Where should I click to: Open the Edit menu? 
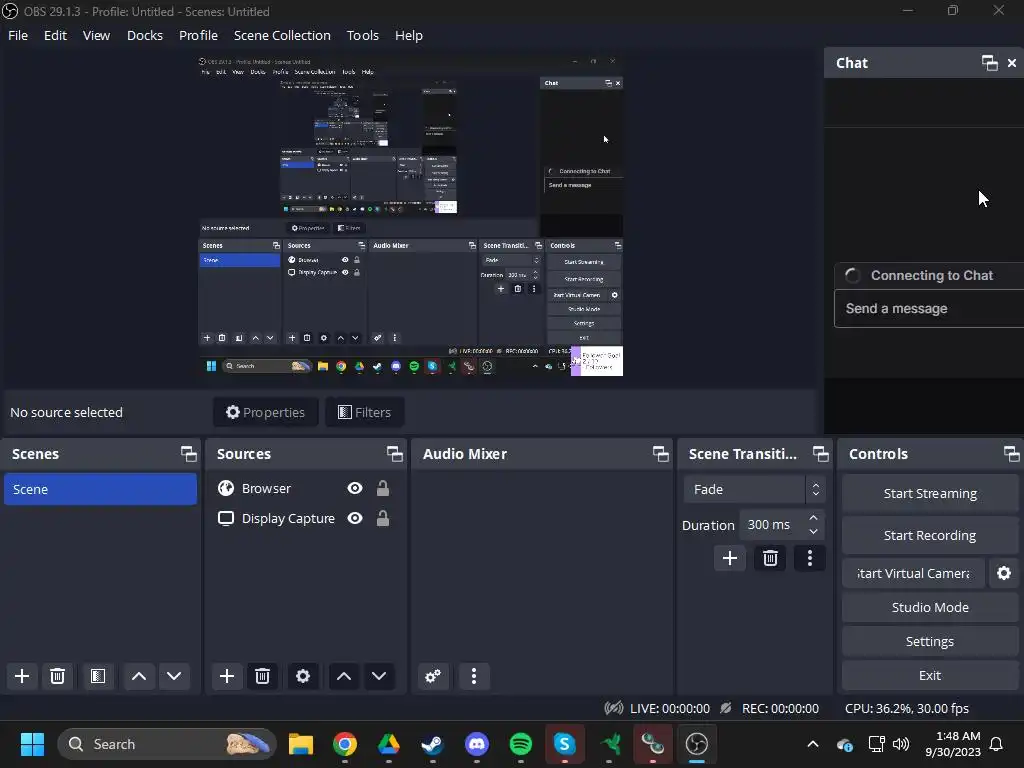(x=56, y=35)
